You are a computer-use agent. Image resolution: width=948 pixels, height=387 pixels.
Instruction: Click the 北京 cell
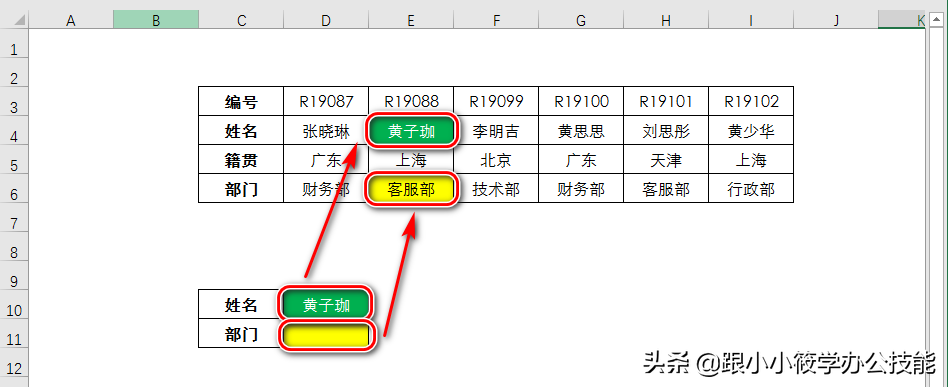tap(496, 159)
